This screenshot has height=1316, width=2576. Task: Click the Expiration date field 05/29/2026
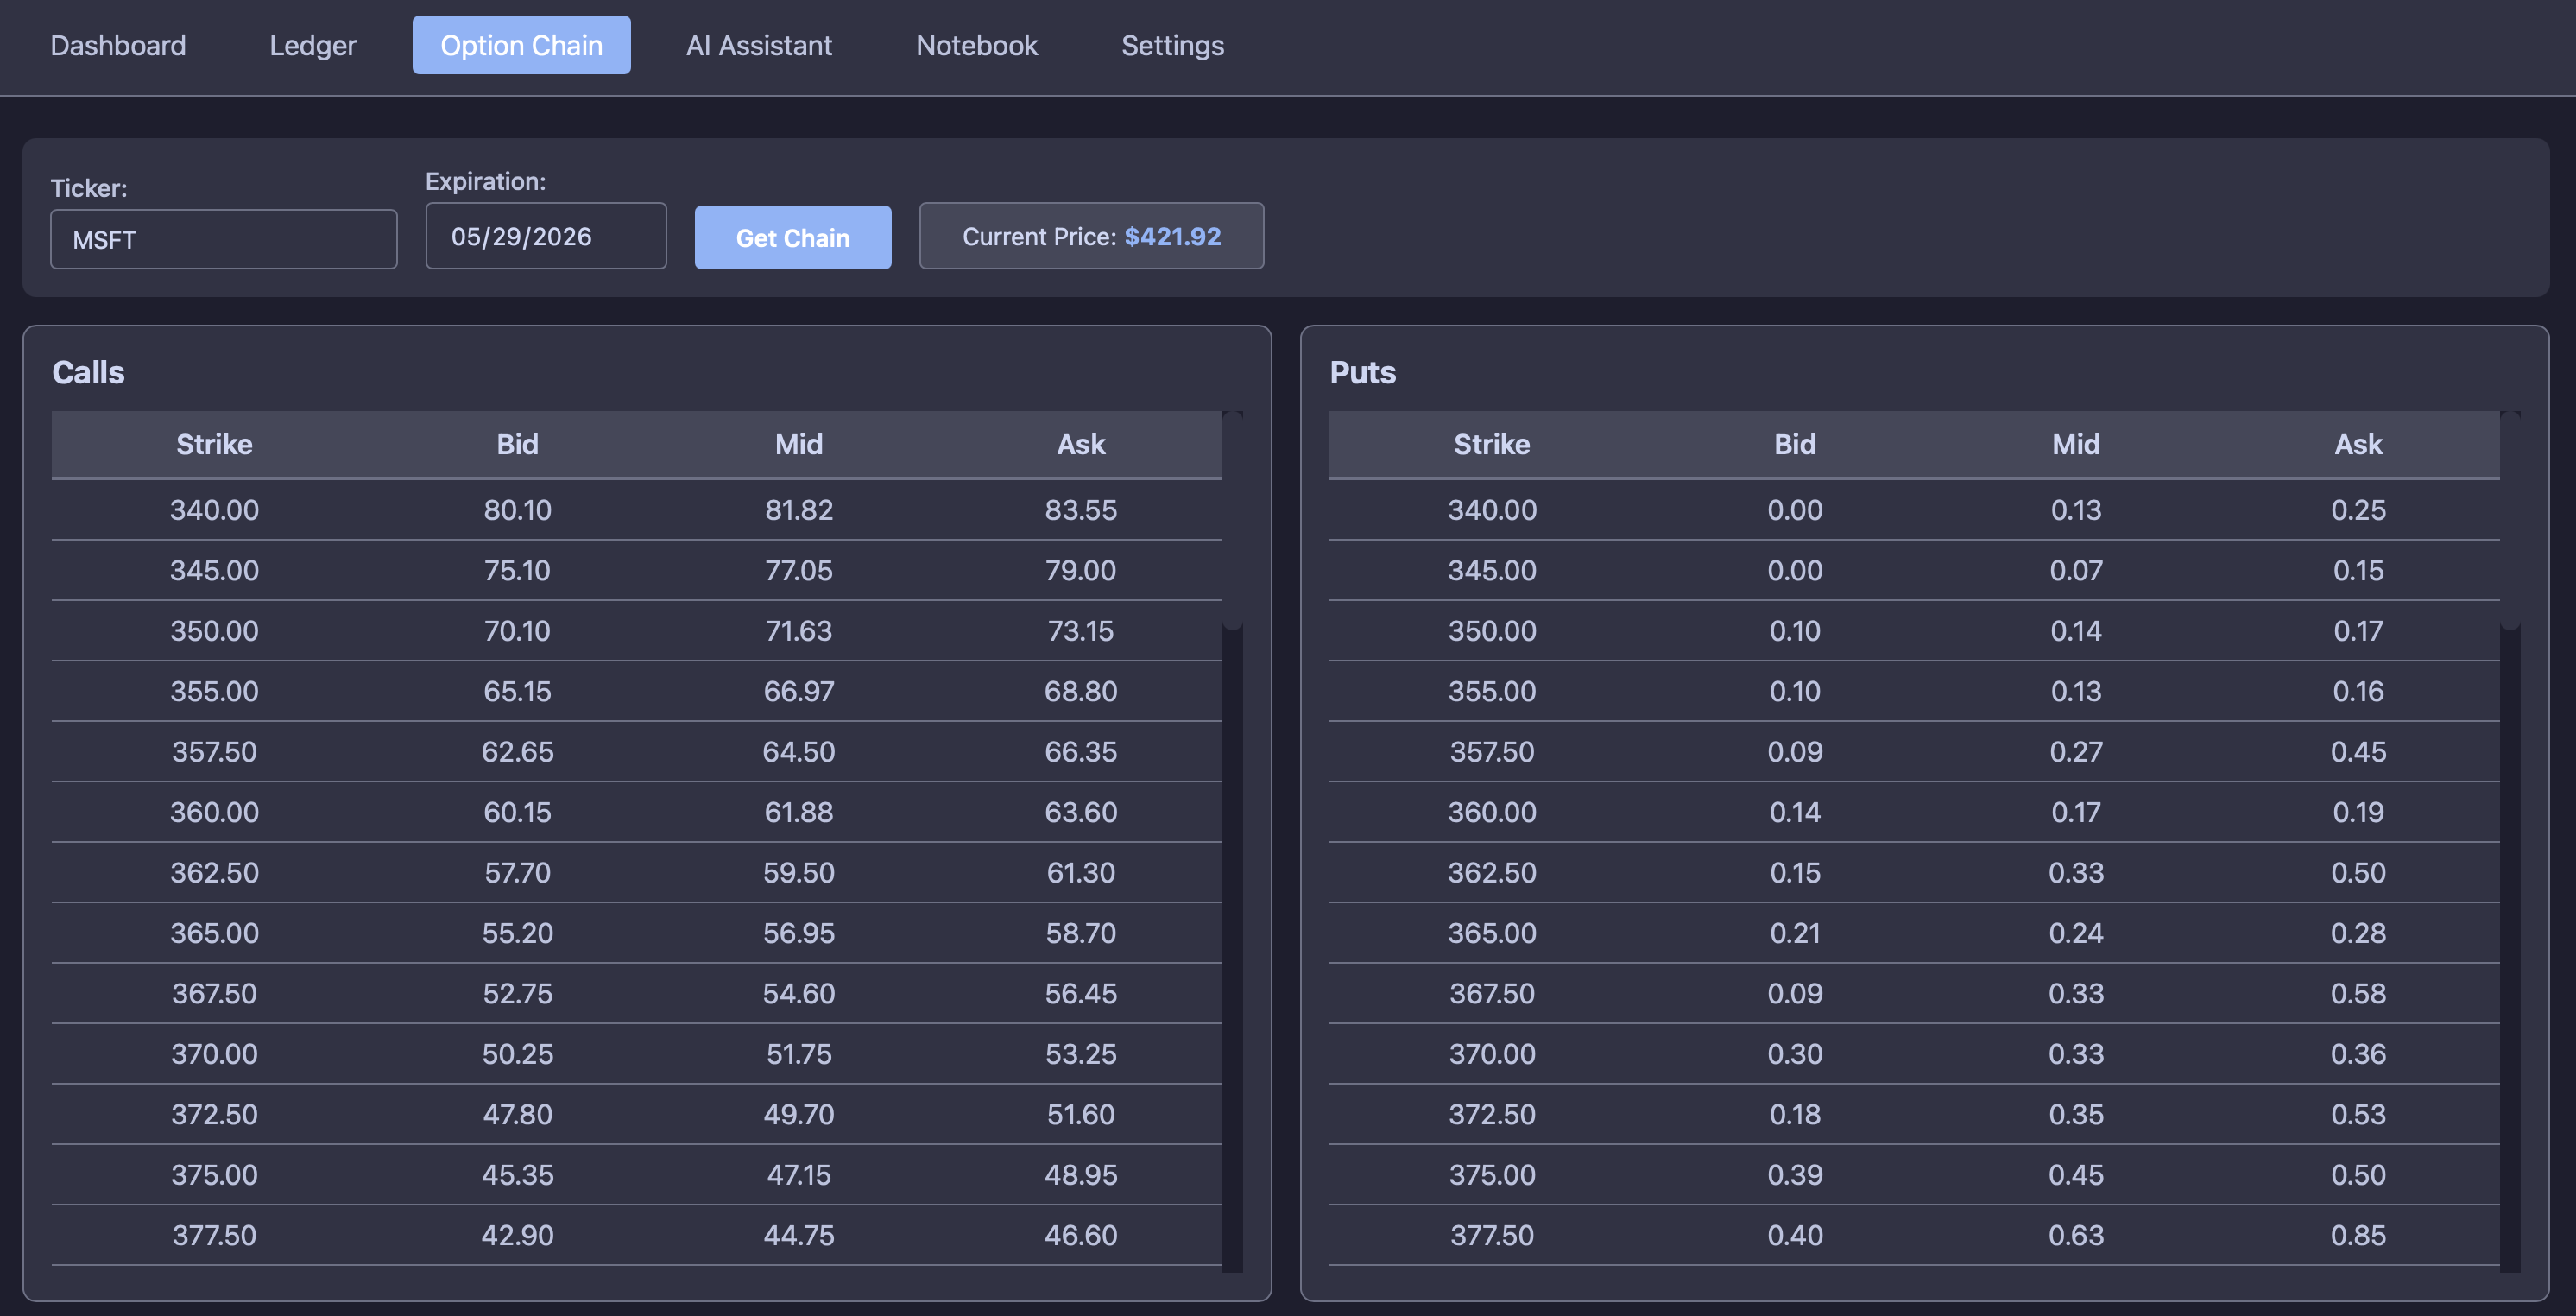(546, 236)
